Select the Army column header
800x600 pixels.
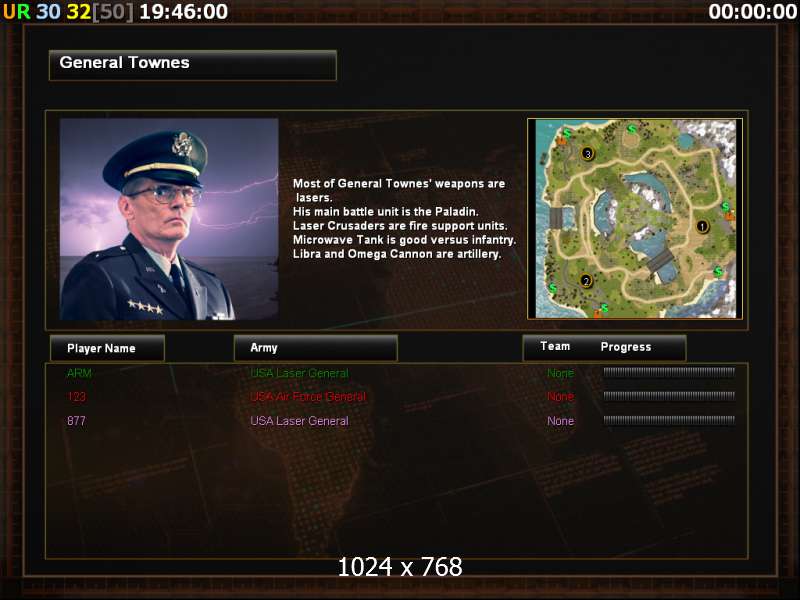coord(315,348)
